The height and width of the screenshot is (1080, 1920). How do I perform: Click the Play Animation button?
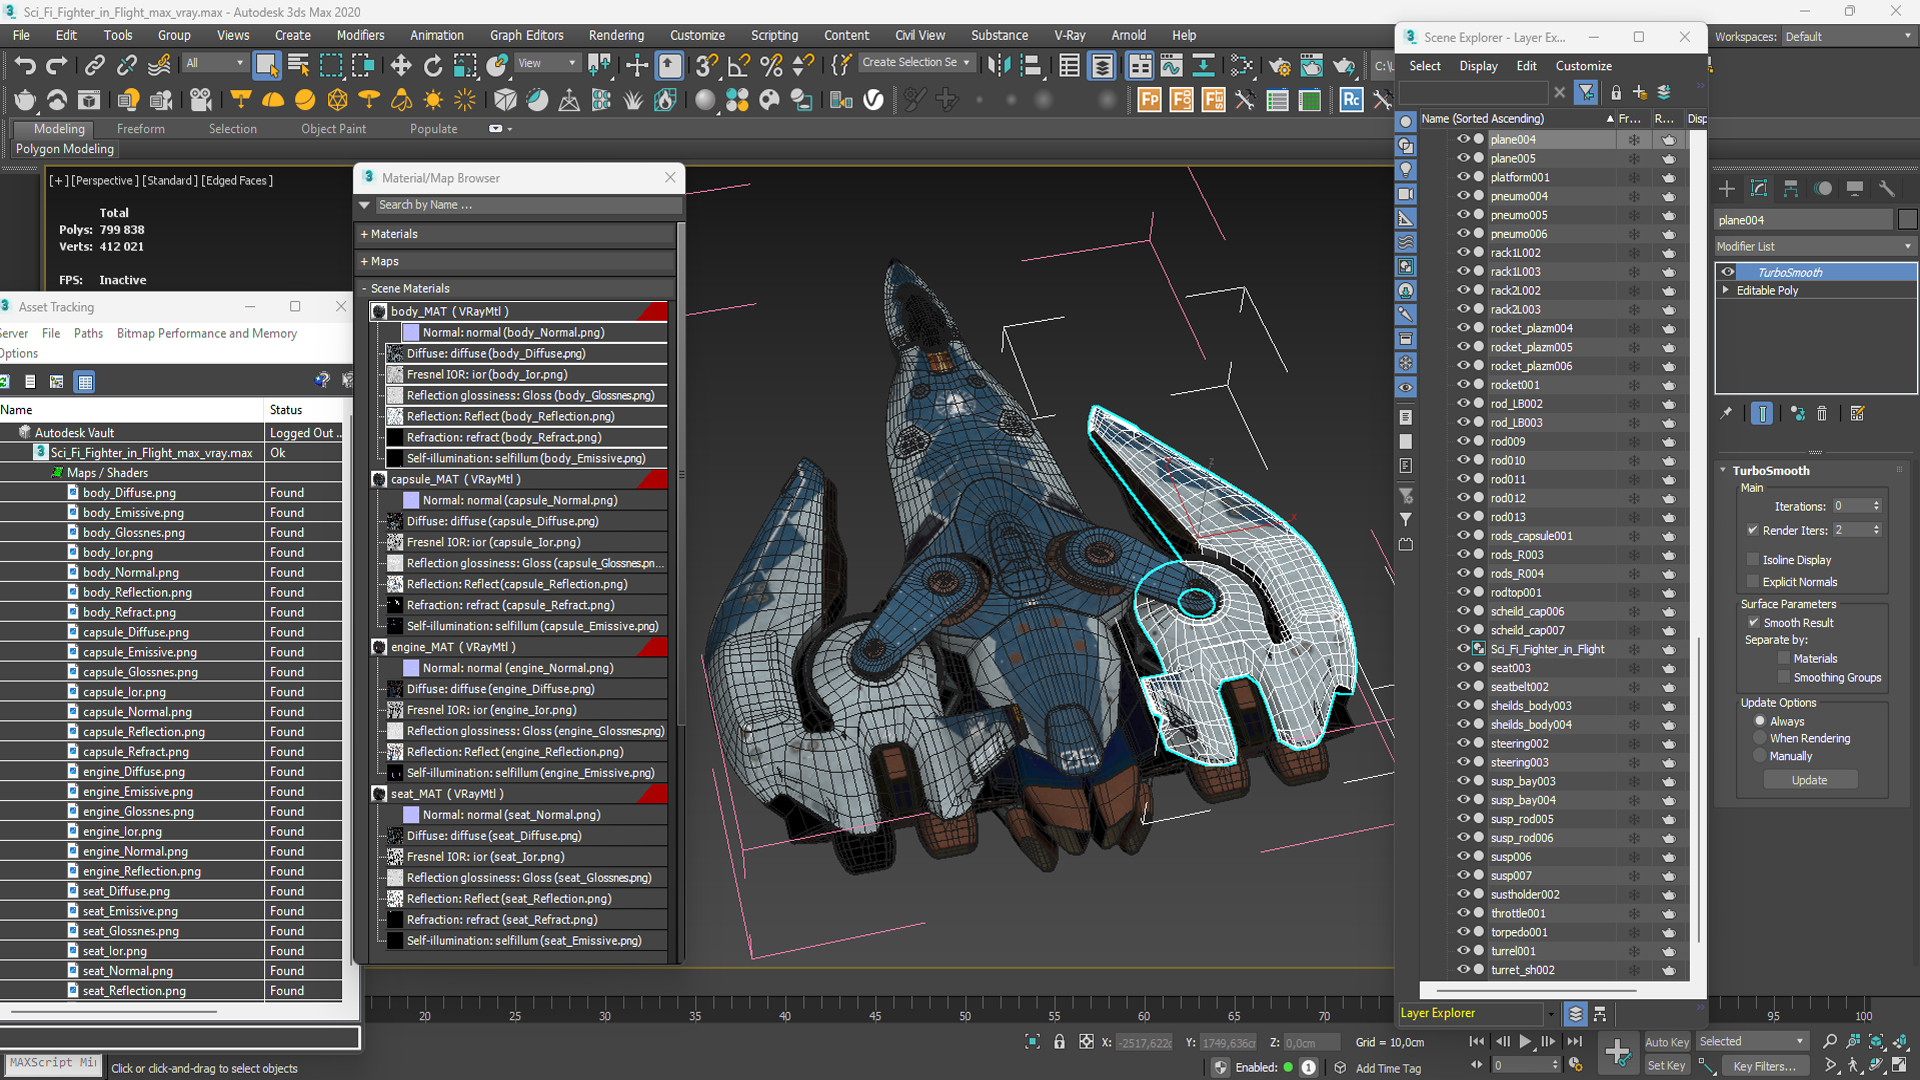point(1525,1042)
